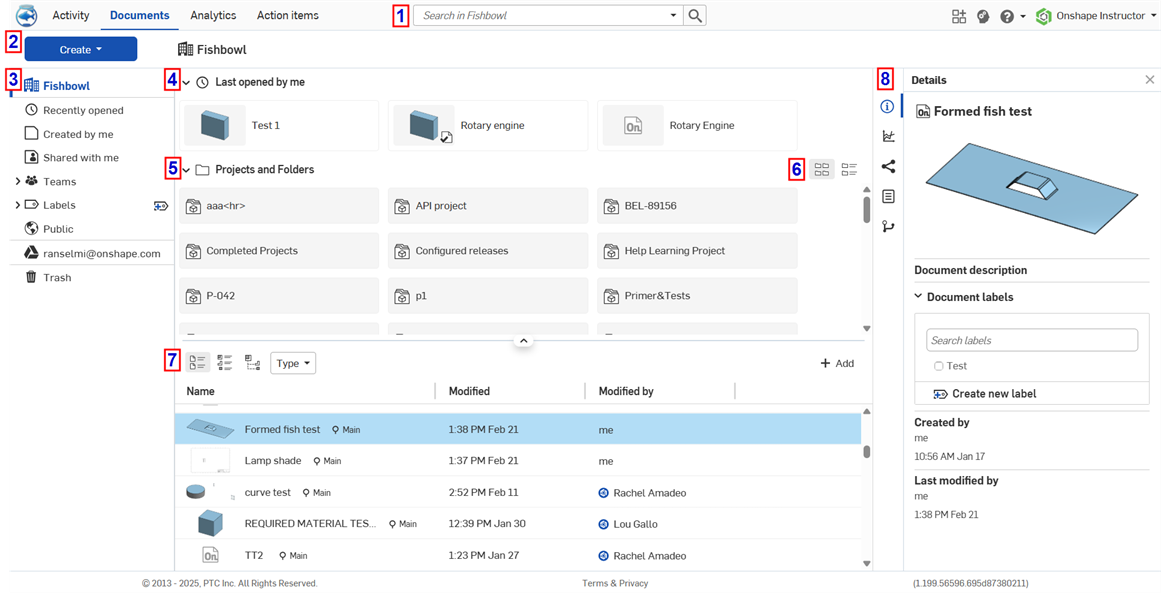Switch to the Action items tab
Screen dimensions: 1161x593
288,15
